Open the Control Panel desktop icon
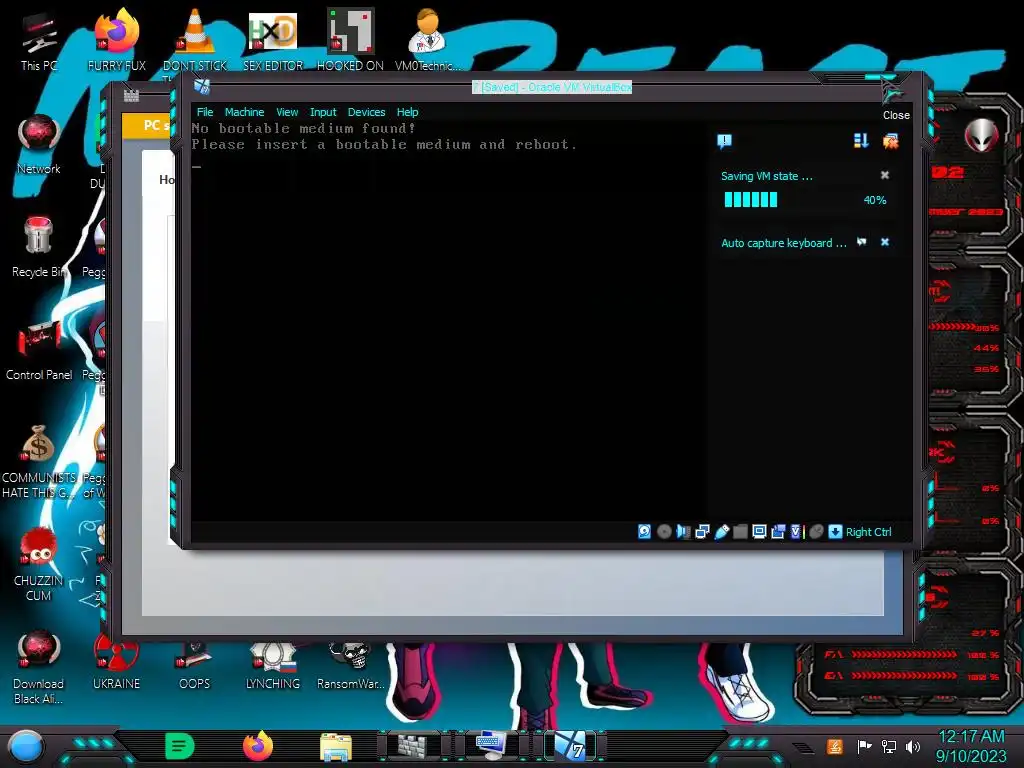This screenshot has height=768, width=1024. pos(39,351)
